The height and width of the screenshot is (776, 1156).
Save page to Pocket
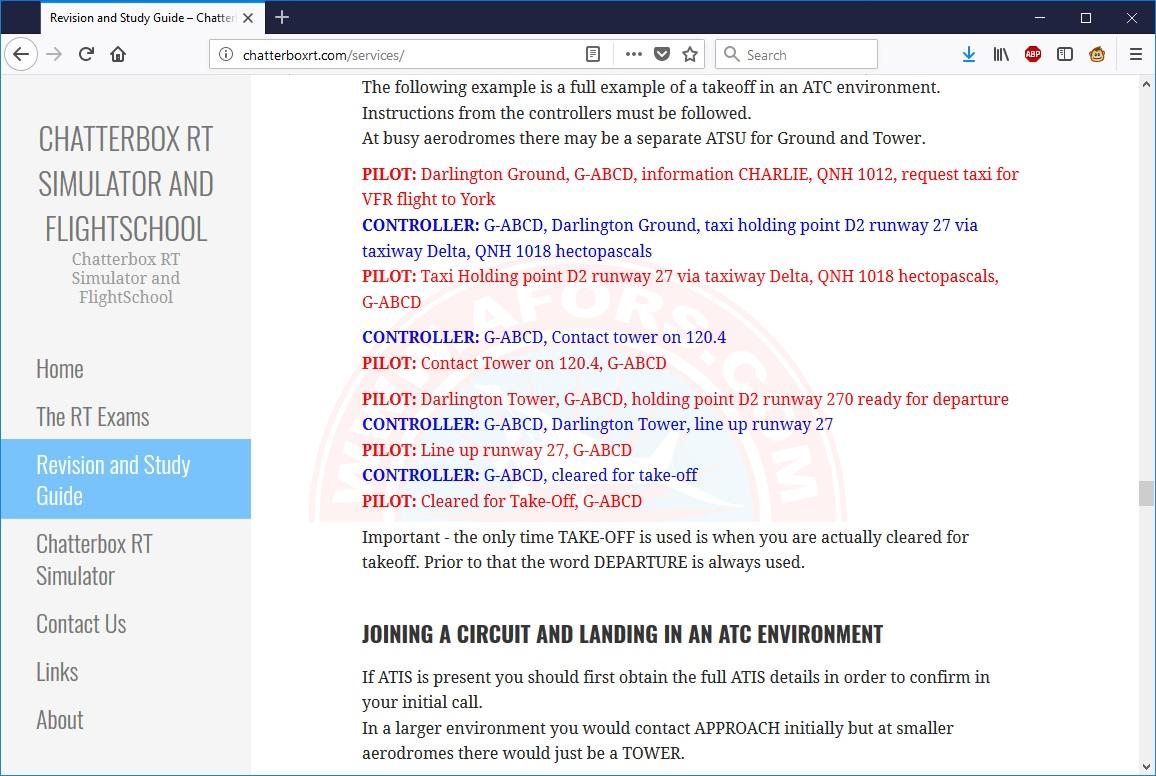662,54
